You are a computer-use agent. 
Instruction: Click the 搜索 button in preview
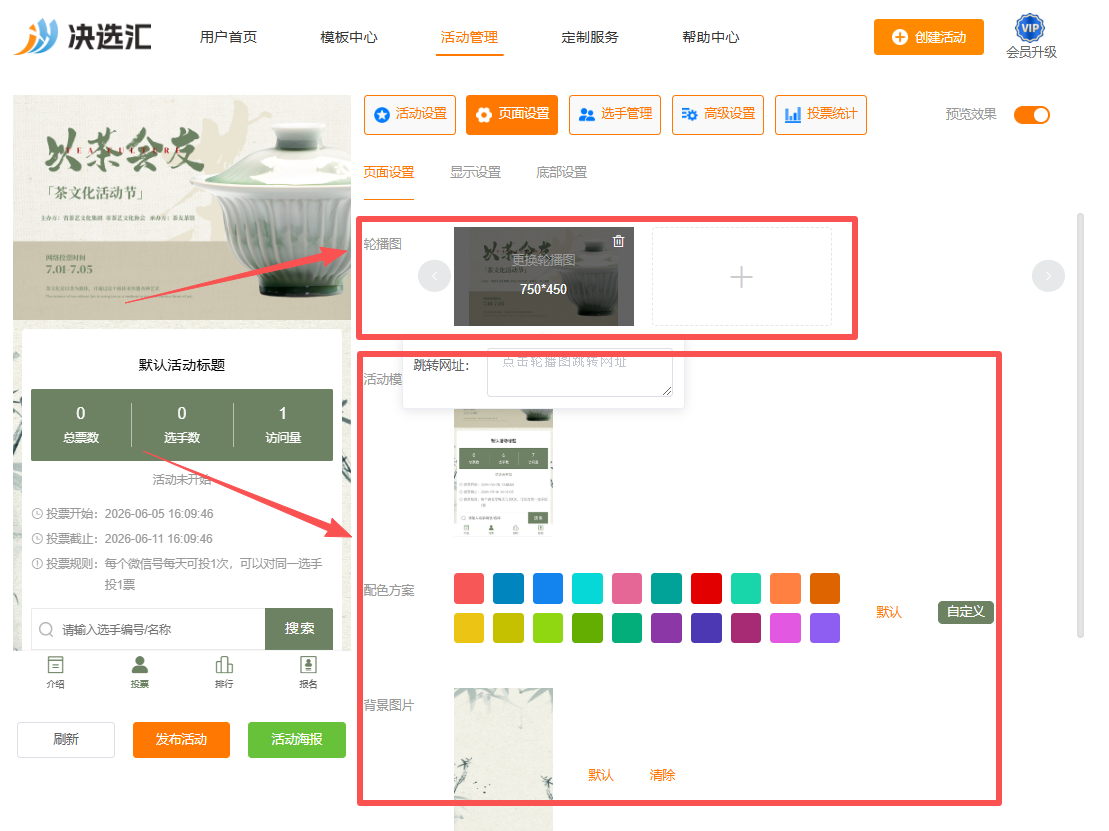click(298, 629)
